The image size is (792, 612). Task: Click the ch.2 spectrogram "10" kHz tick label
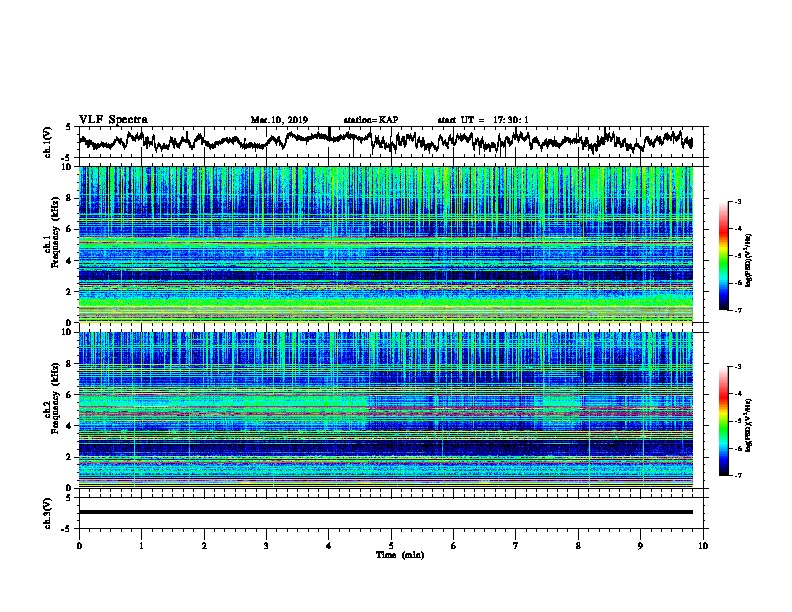[67, 332]
